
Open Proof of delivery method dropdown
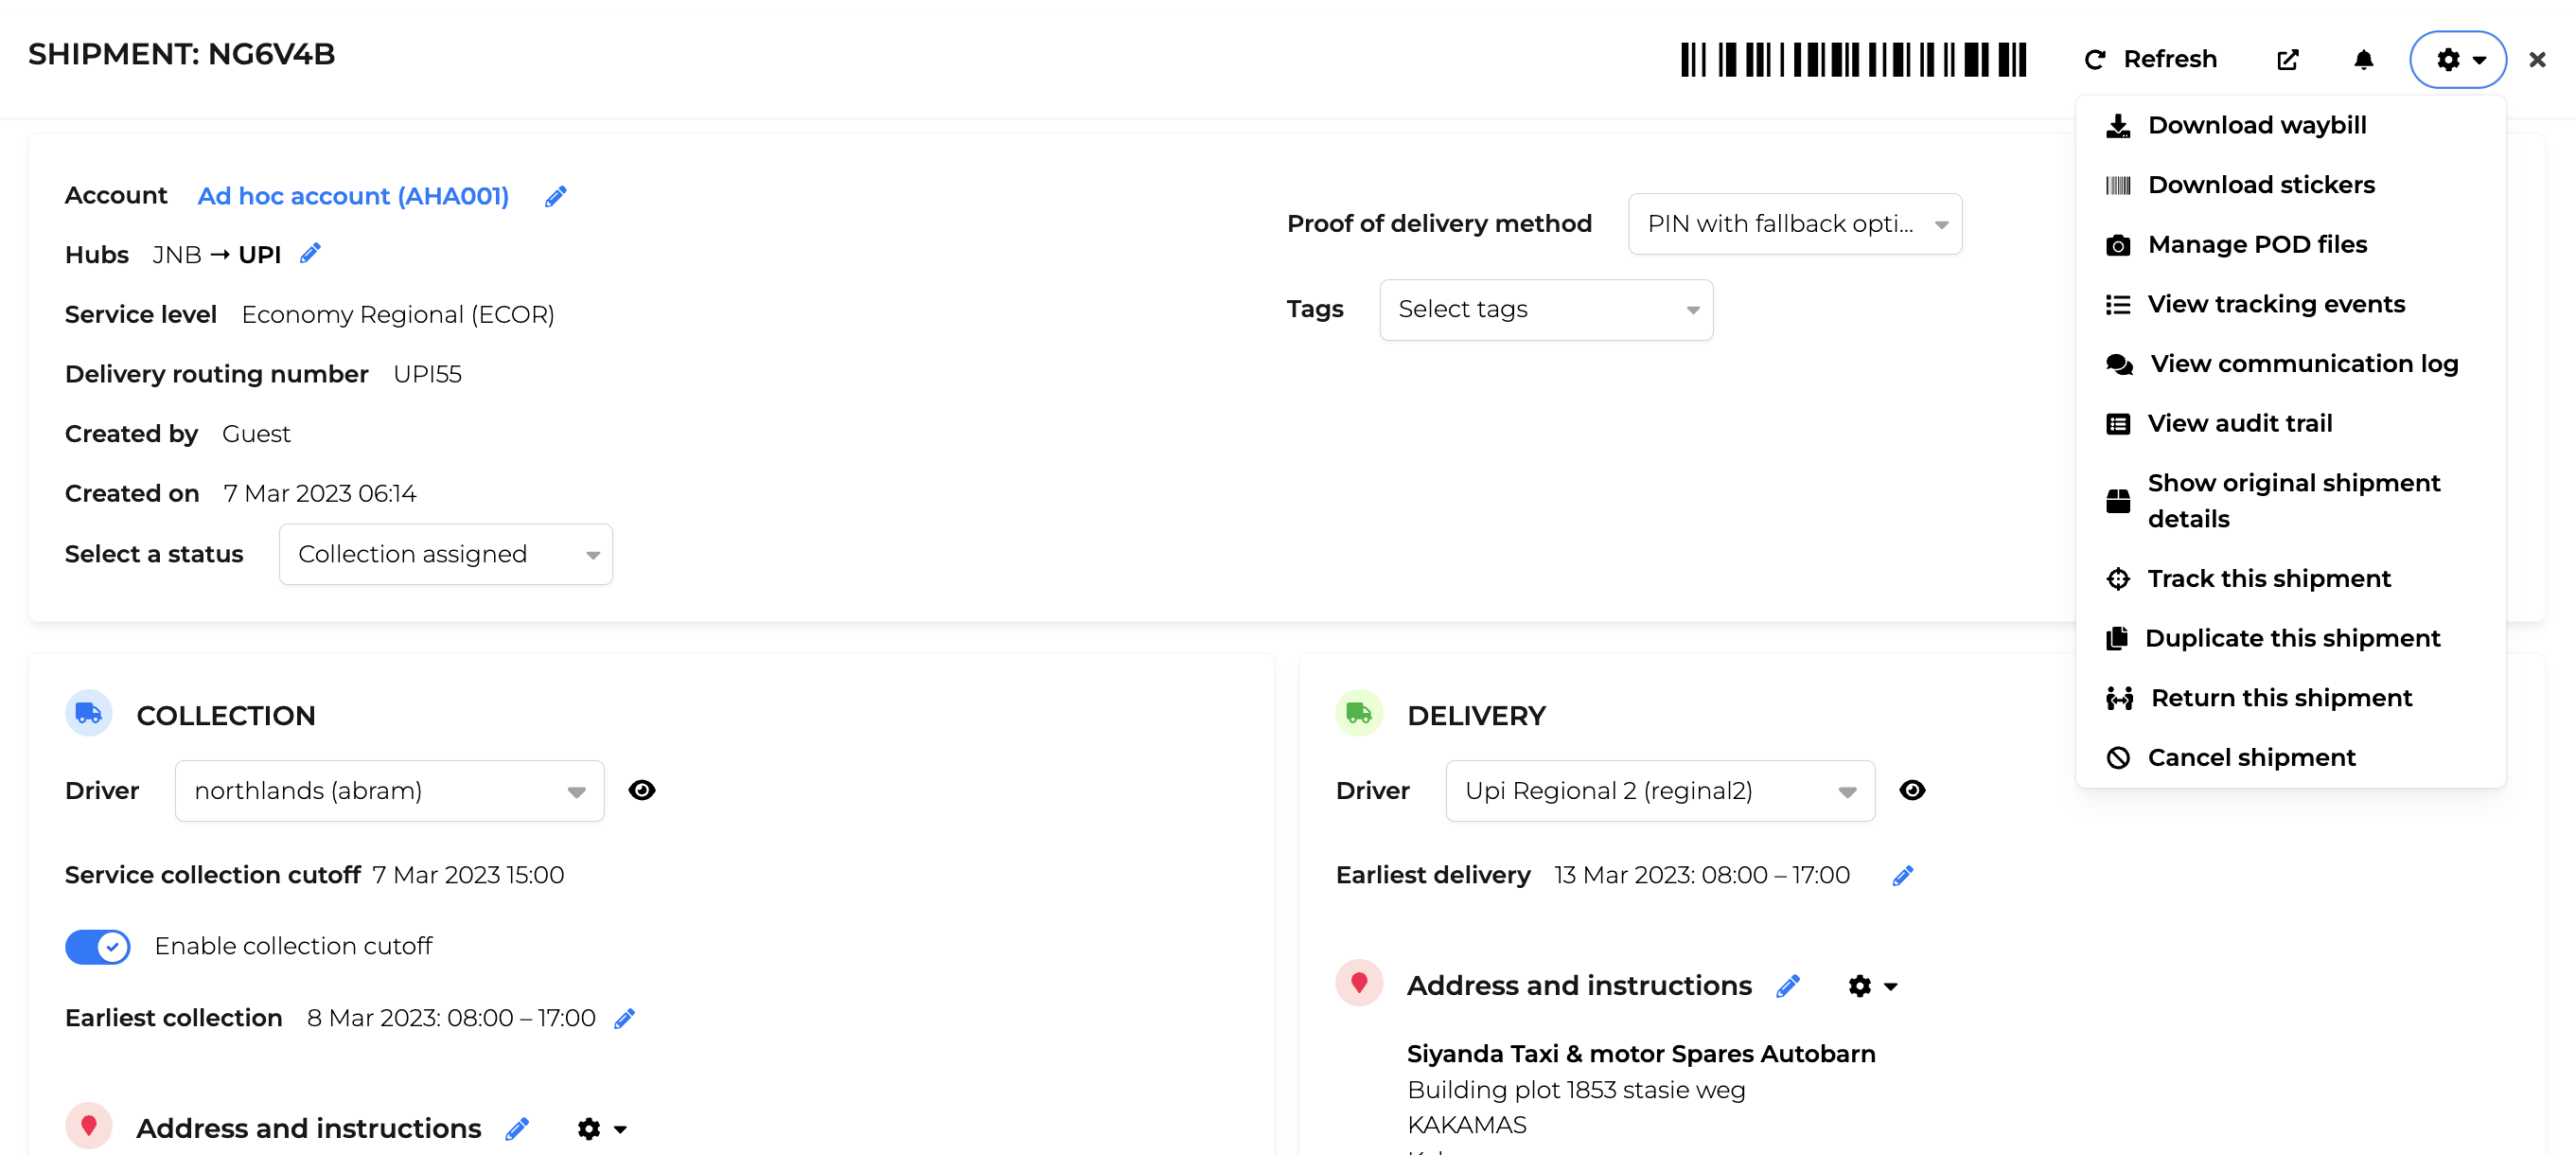1795,224
